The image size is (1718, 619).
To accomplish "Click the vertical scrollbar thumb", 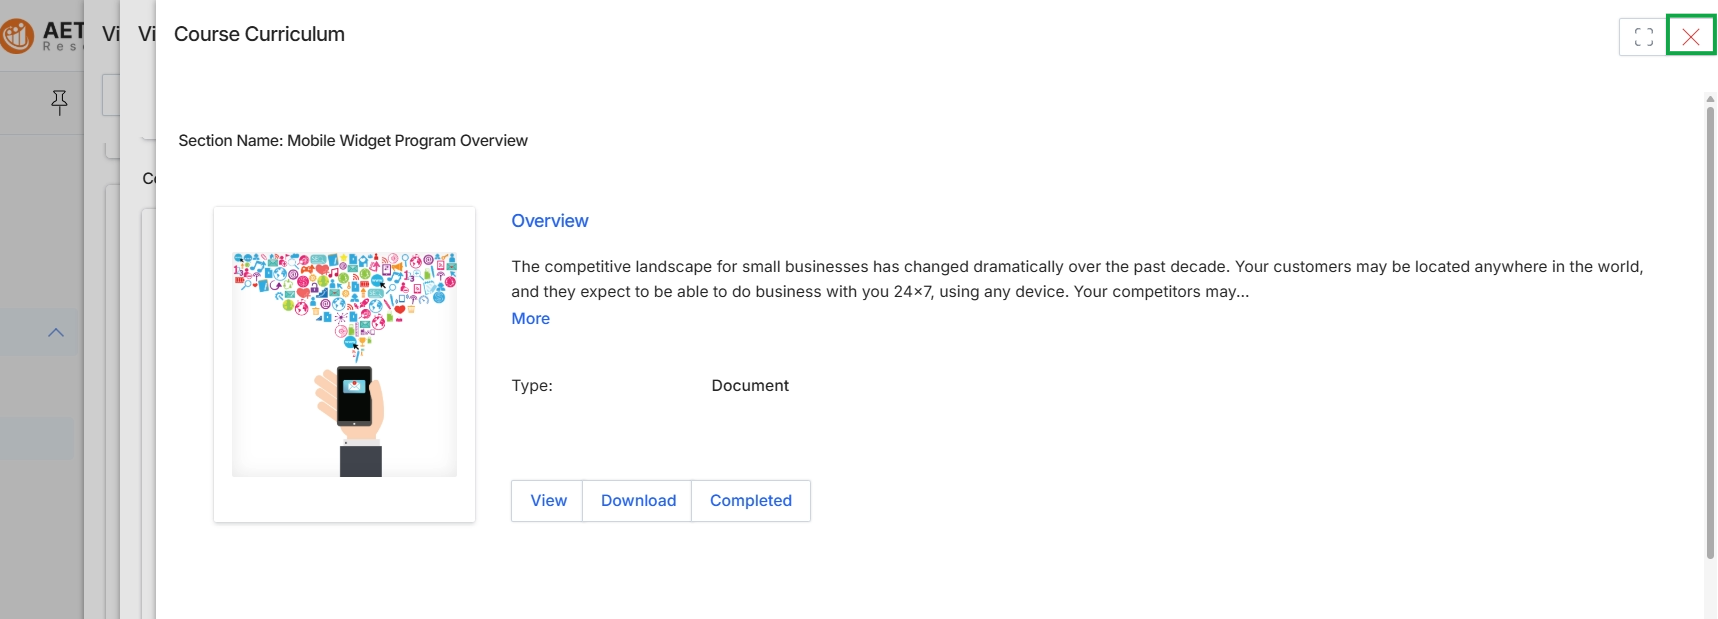I will 1710,332.
